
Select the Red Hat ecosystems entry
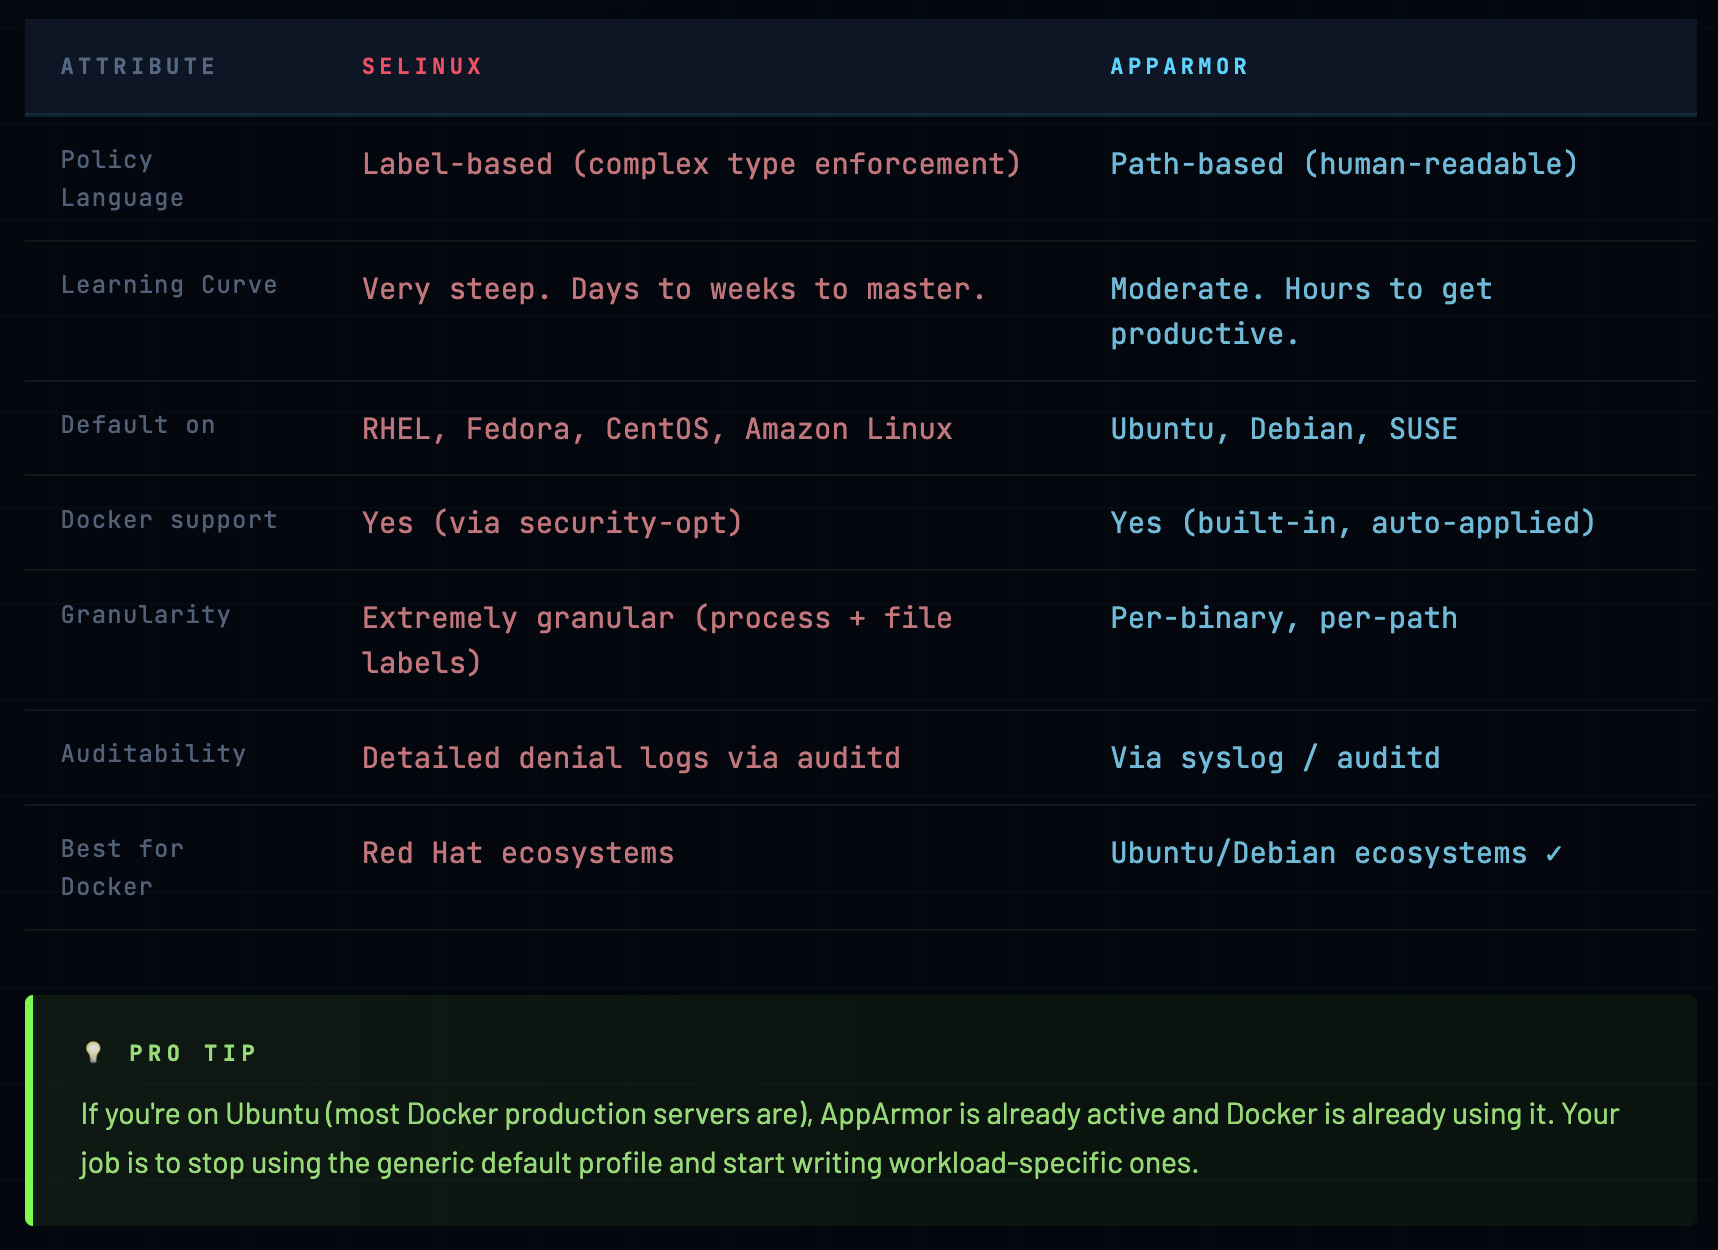(x=518, y=852)
